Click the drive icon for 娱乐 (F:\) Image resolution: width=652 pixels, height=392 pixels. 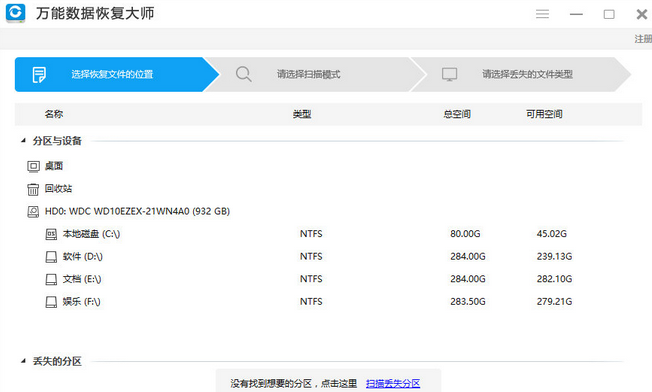(x=51, y=302)
